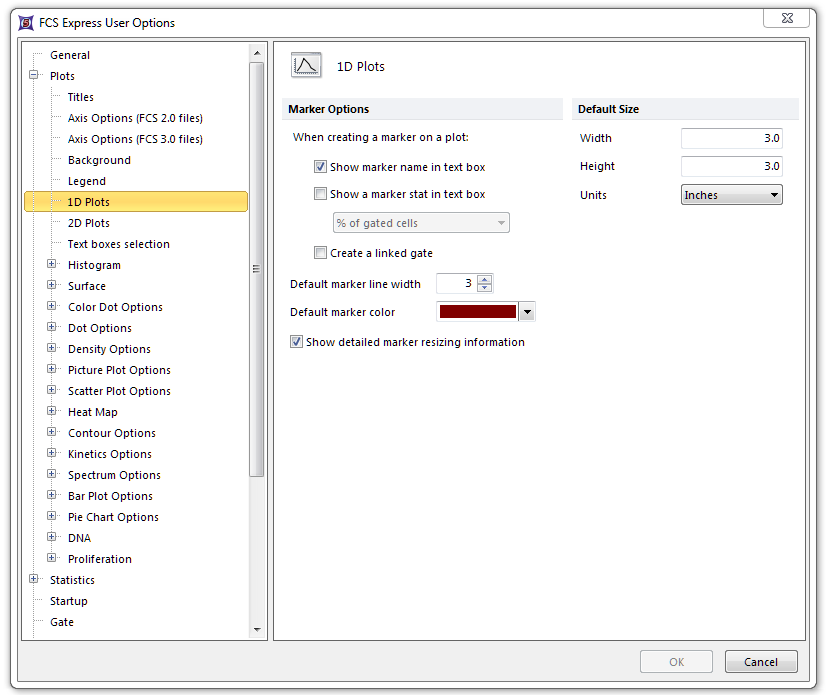Select 2D Plots in the options tree
827x695 pixels.
[x=89, y=223]
